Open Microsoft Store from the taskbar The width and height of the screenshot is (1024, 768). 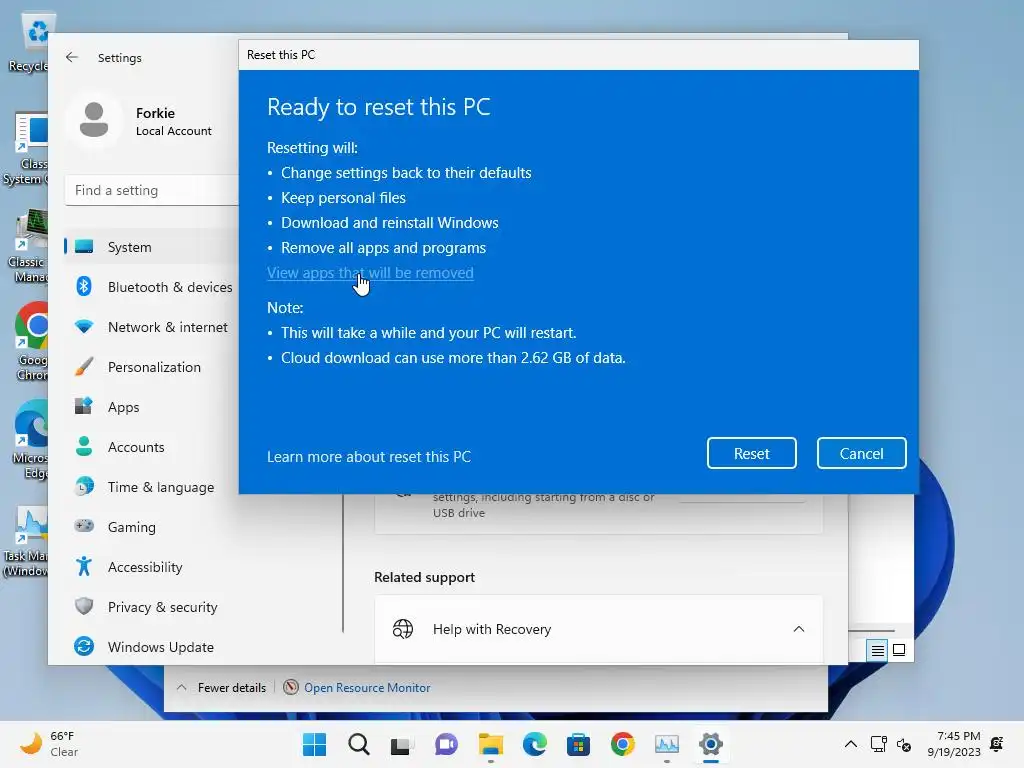[x=578, y=744]
